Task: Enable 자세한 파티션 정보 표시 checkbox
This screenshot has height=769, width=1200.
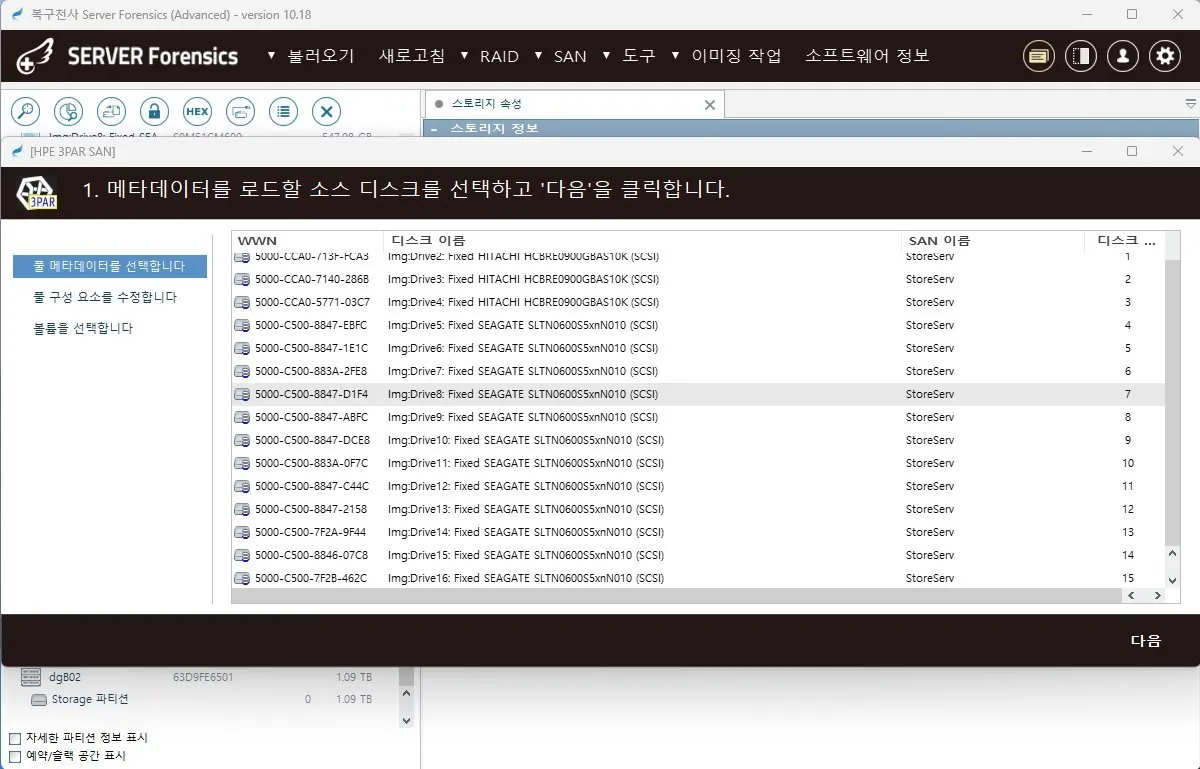Action: [15, 738]
